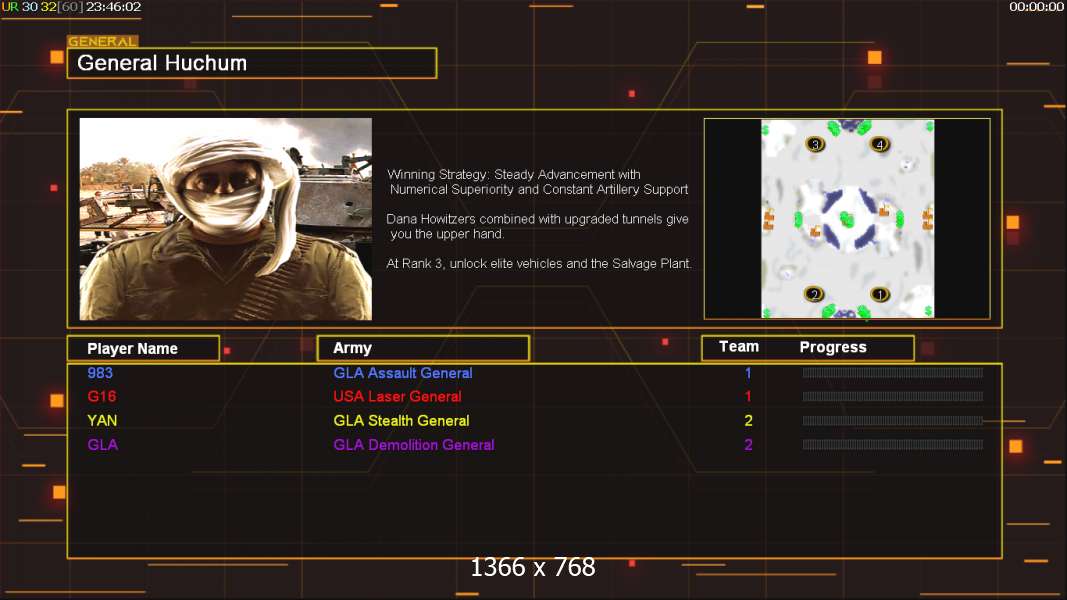Click the GLA Demolition General army entry
Viewport: 1067px width, 600px height.
[414, 445]
